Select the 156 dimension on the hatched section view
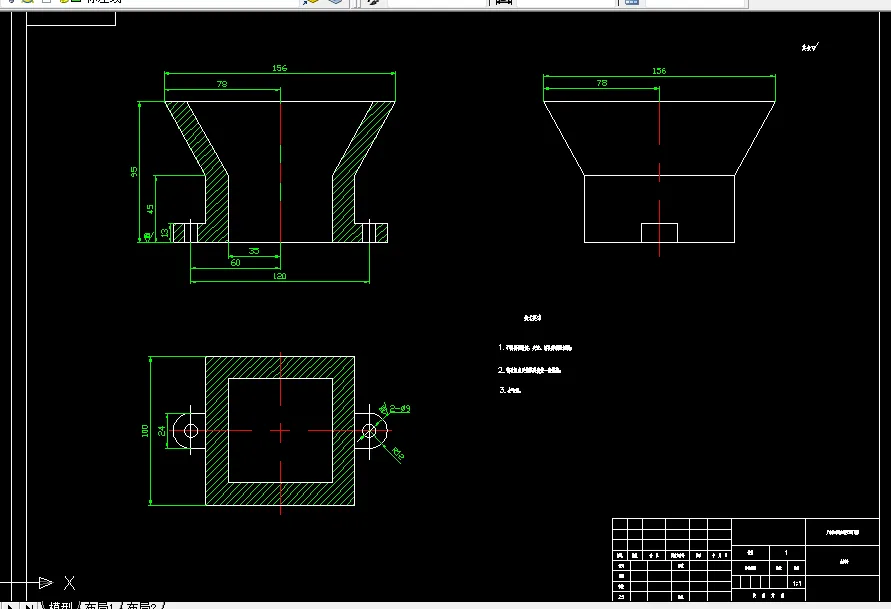This screenshot has height=609, width=891. 280,68
